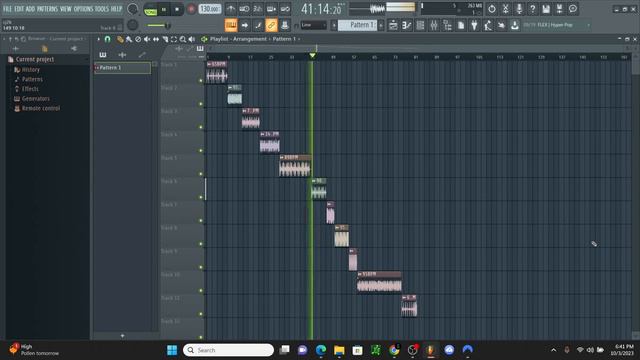Image resolution: width=640 pixels, height=360 pixels.
Task: Select the playlist Slice tool
Action: pos(165,39)
